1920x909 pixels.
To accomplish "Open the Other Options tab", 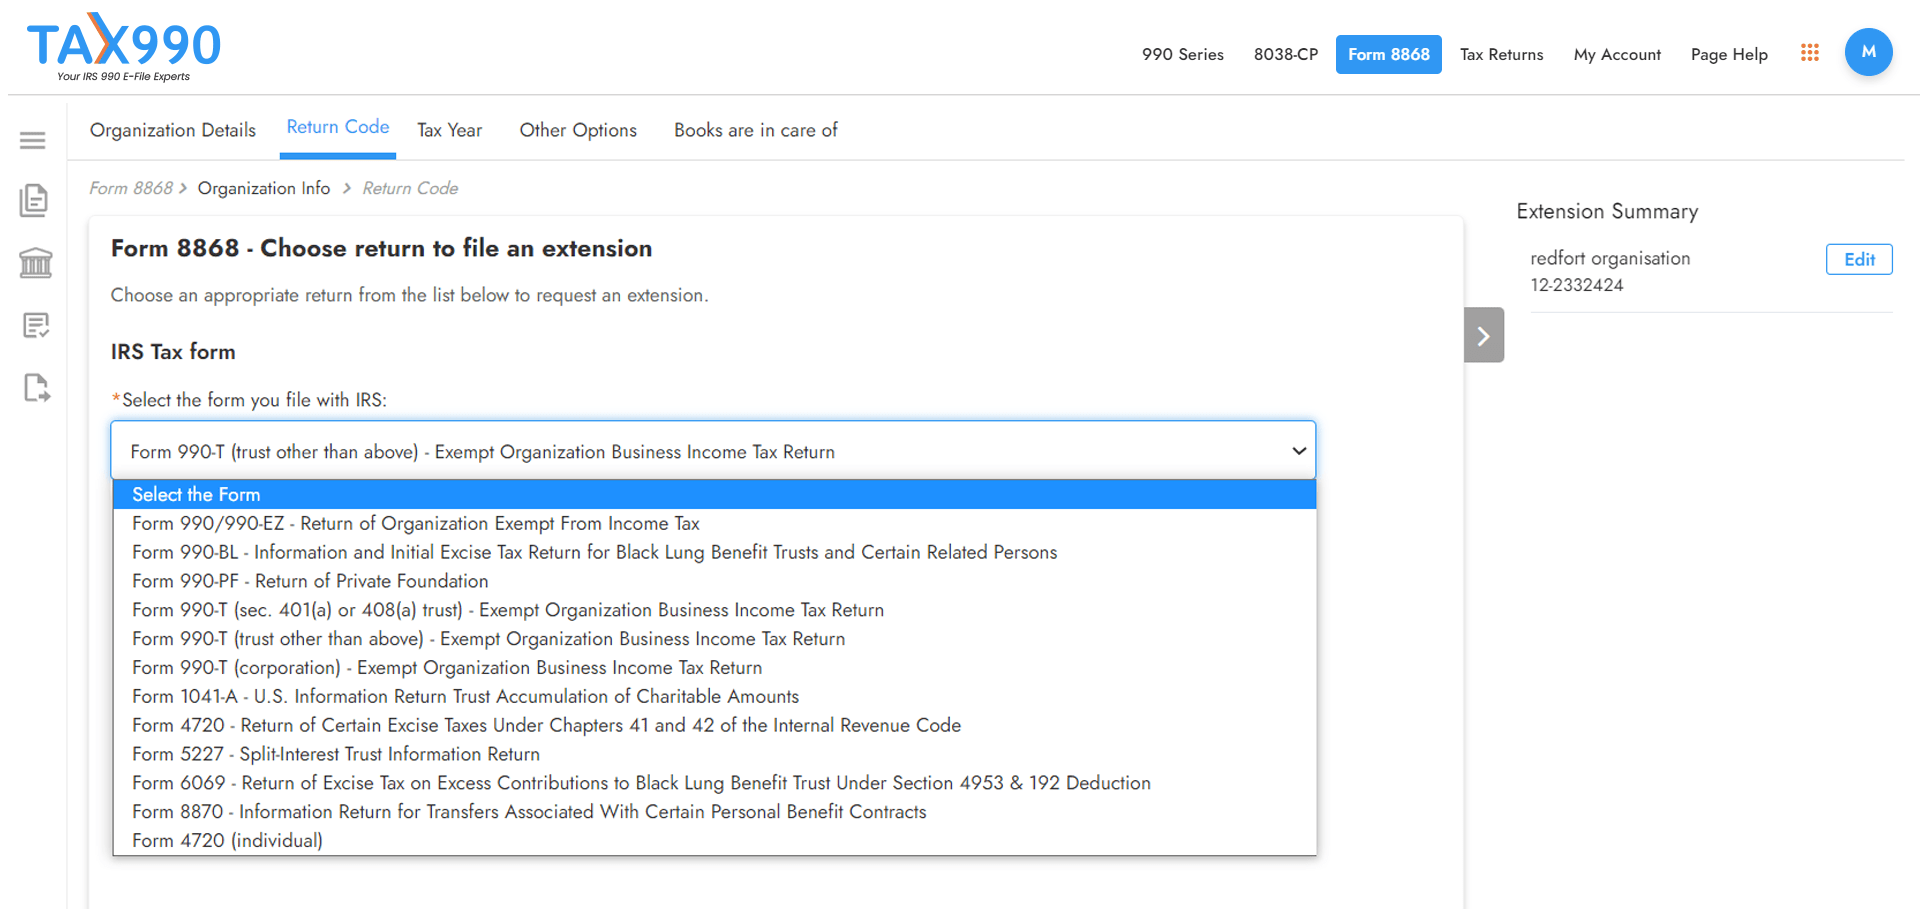I will point(577,130).
